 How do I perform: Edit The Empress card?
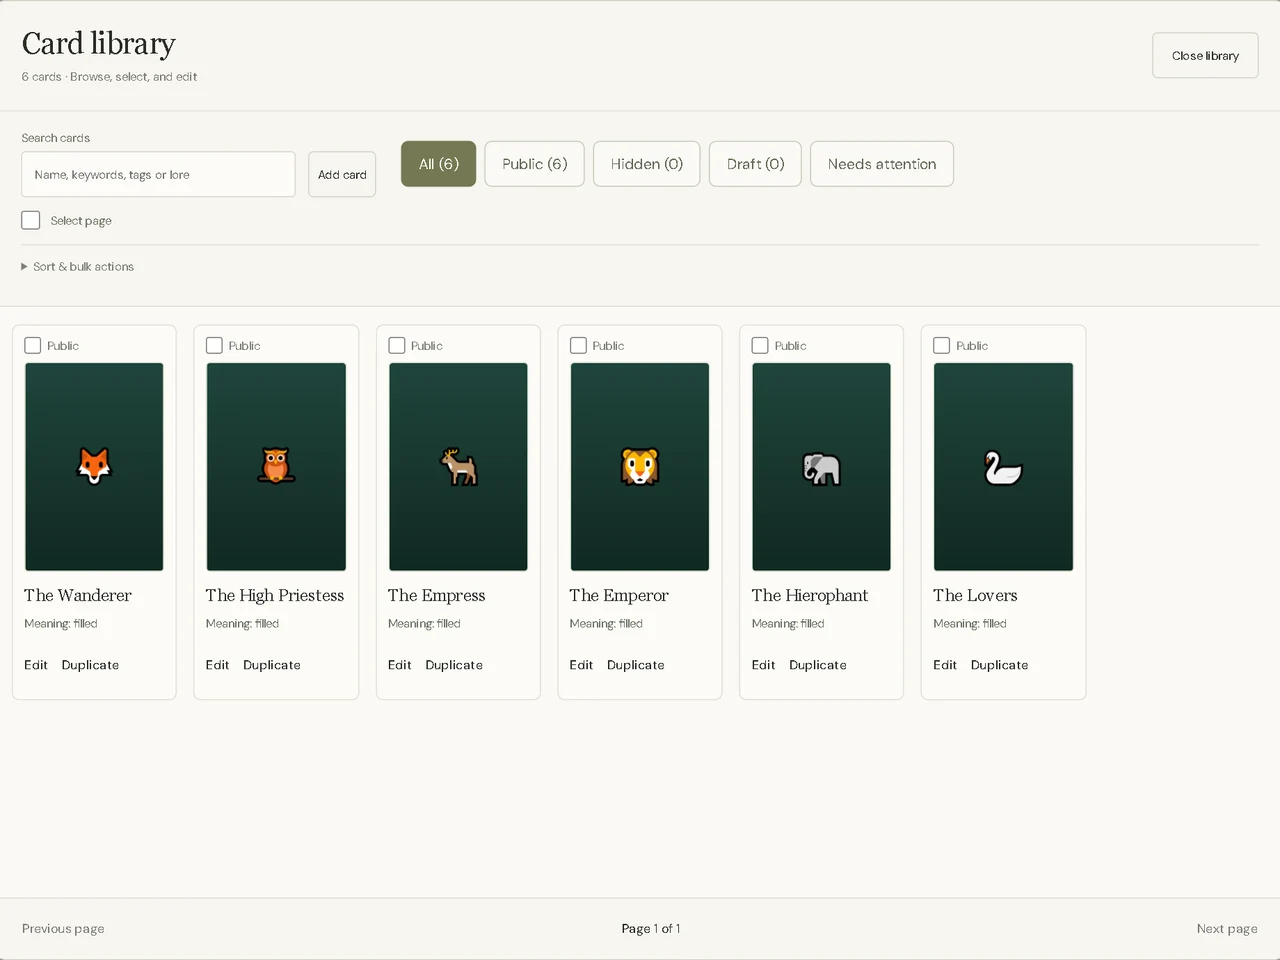tap(400, 665)
